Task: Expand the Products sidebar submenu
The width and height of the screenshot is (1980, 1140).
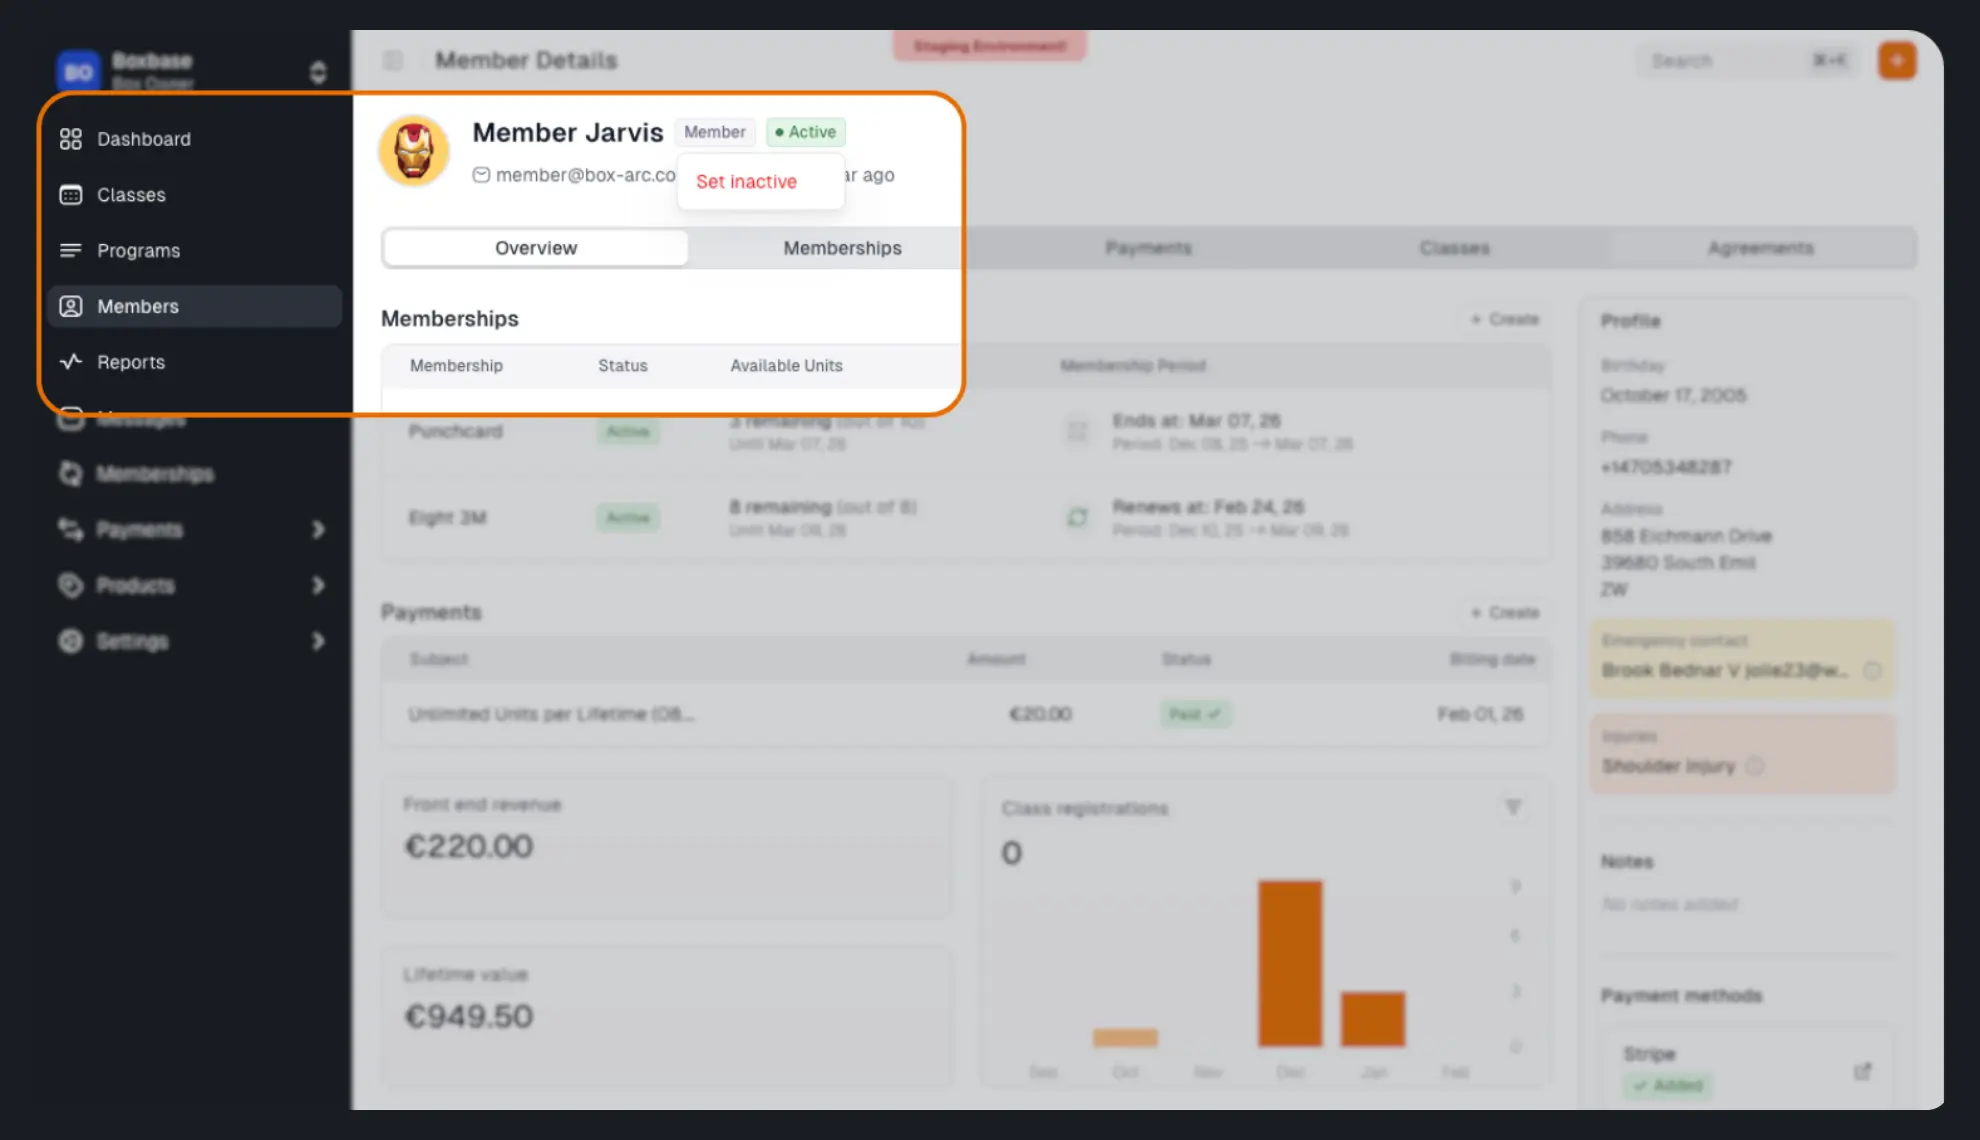Action: [x=318, y=585]
